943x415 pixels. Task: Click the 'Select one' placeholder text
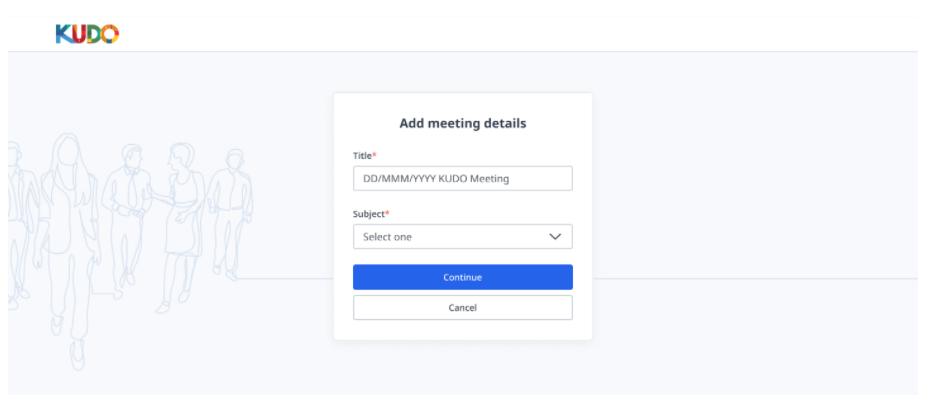tap(387, 237)
